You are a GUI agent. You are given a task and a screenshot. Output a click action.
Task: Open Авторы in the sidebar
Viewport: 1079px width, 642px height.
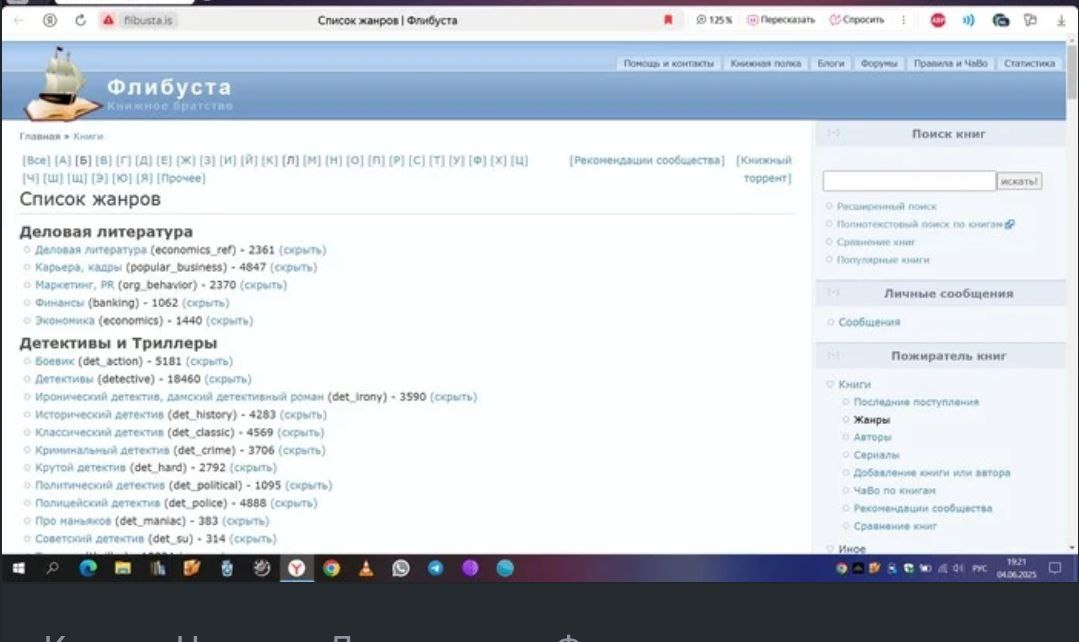tap(872, 437)
